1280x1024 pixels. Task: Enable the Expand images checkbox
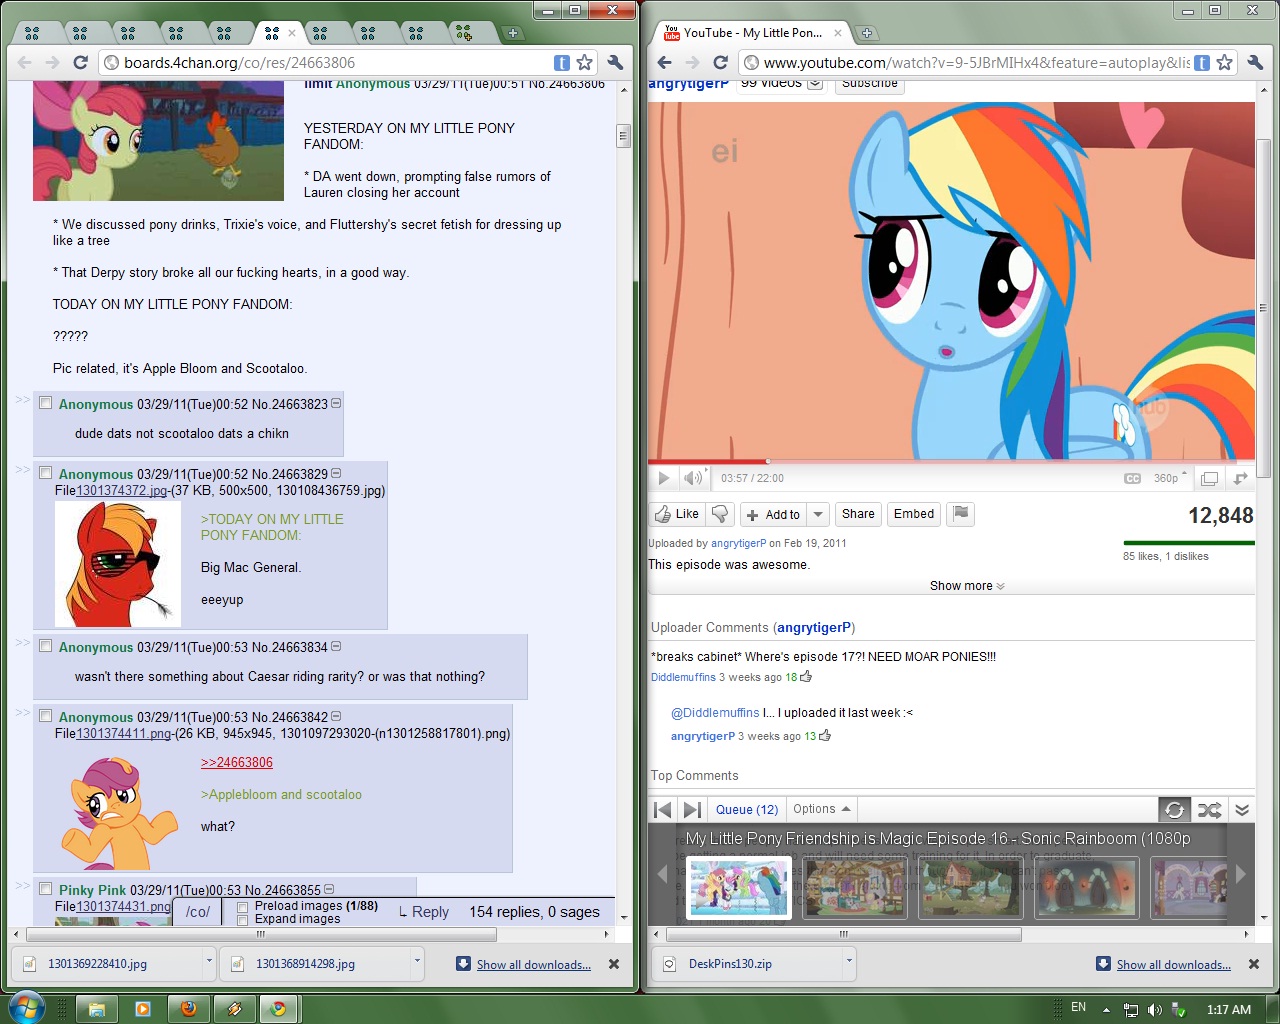[x=243, y=920]
